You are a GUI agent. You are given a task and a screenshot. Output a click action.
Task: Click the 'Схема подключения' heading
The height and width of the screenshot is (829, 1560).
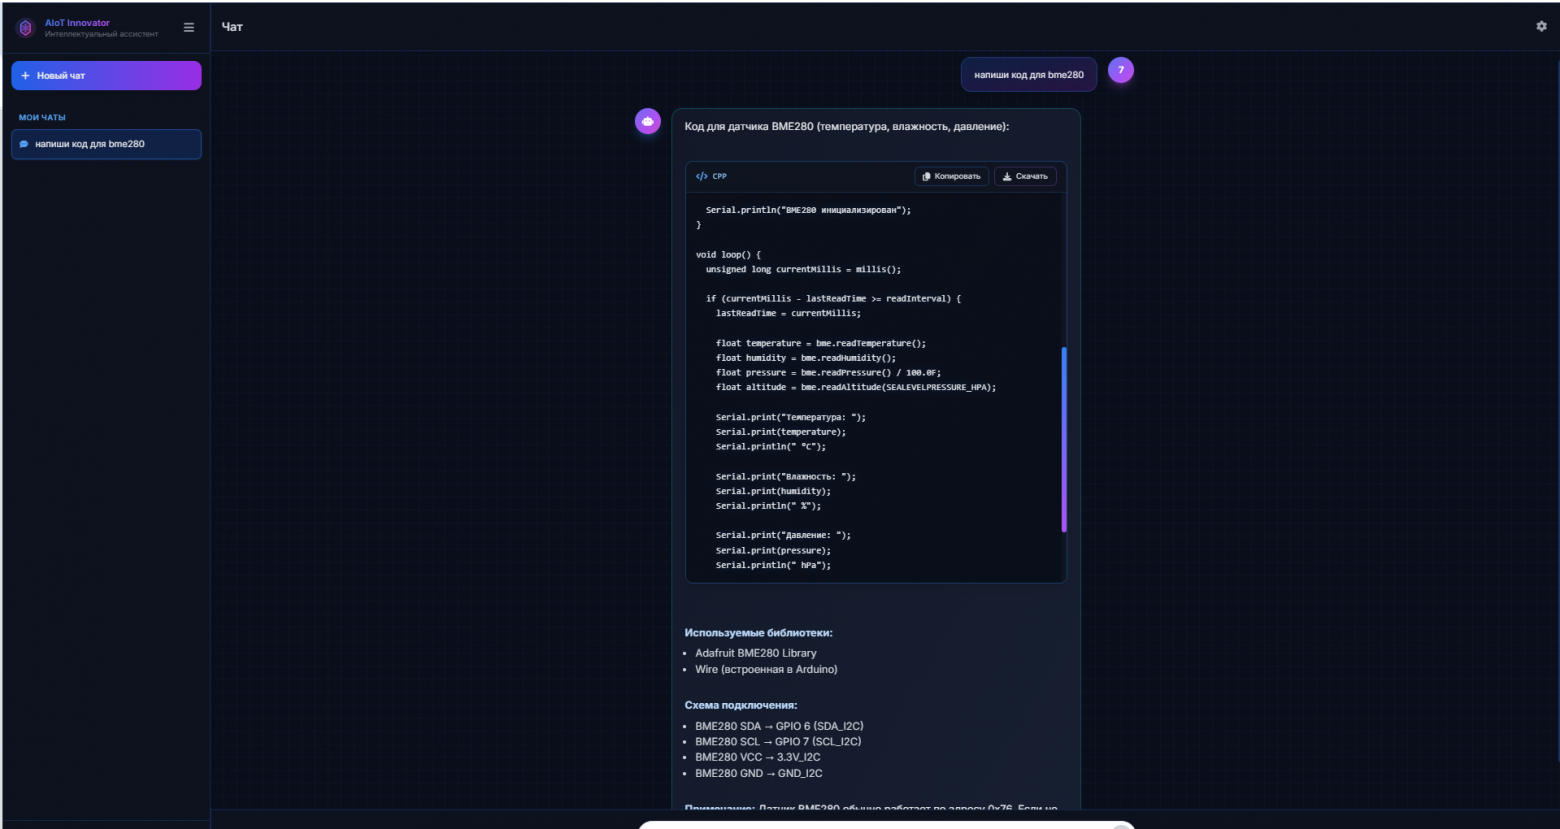pyautogui.click(x=740, y=705)
